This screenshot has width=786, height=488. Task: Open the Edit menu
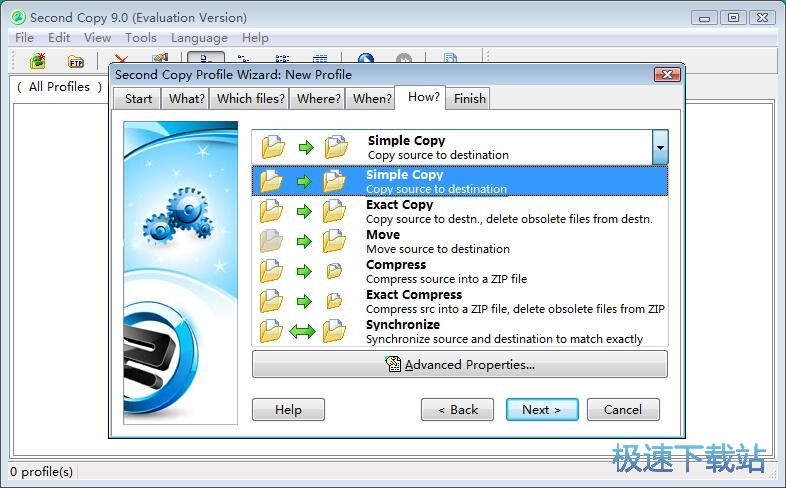(x=59, y=38)
